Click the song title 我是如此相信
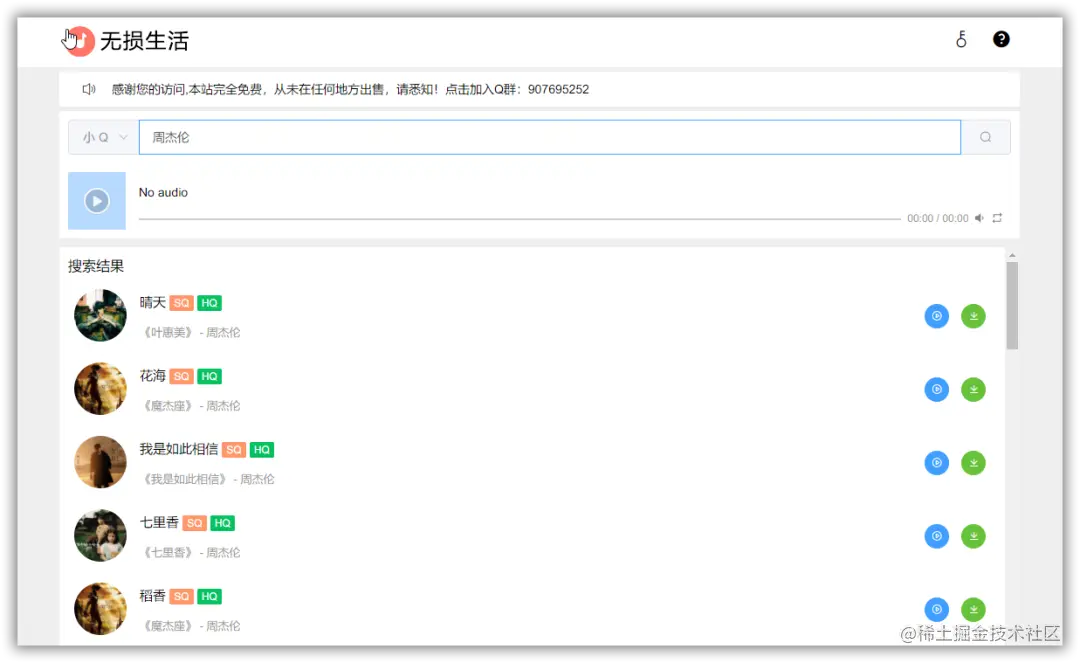Screen dimensions: 1080x663 pyautogui.click(x=178, y=450)
